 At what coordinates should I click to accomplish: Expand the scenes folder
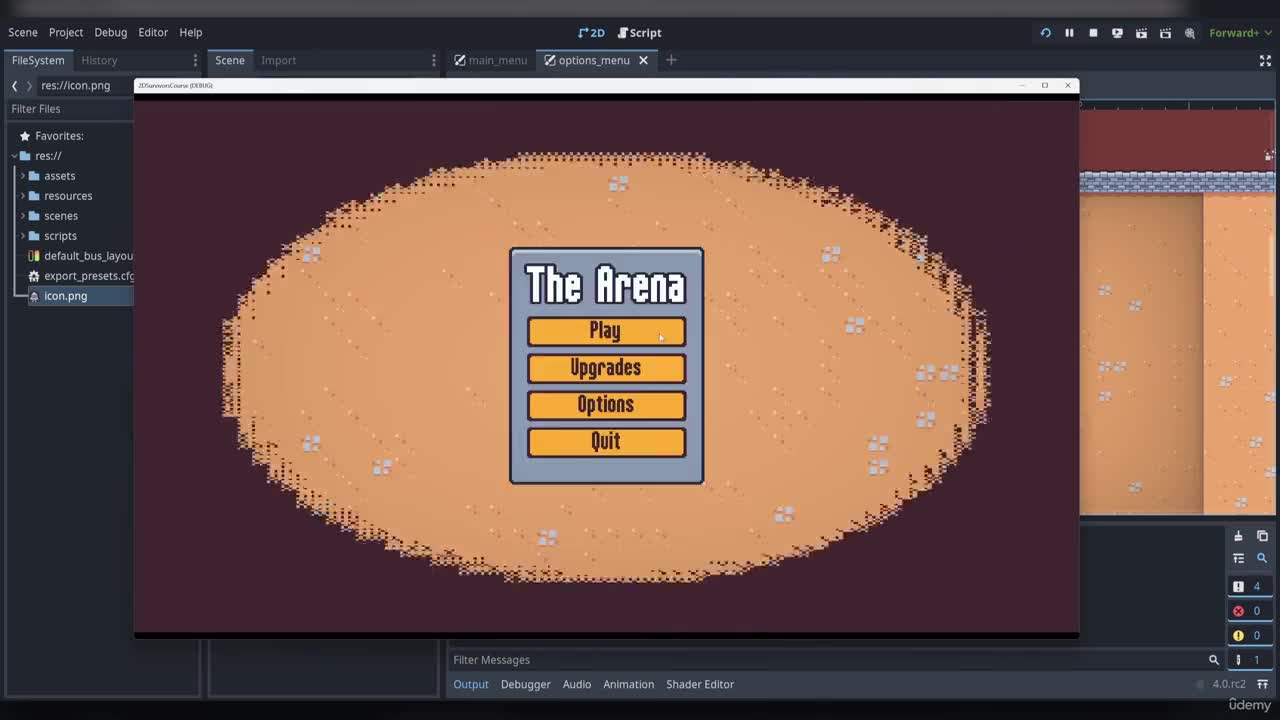point(22,216)
